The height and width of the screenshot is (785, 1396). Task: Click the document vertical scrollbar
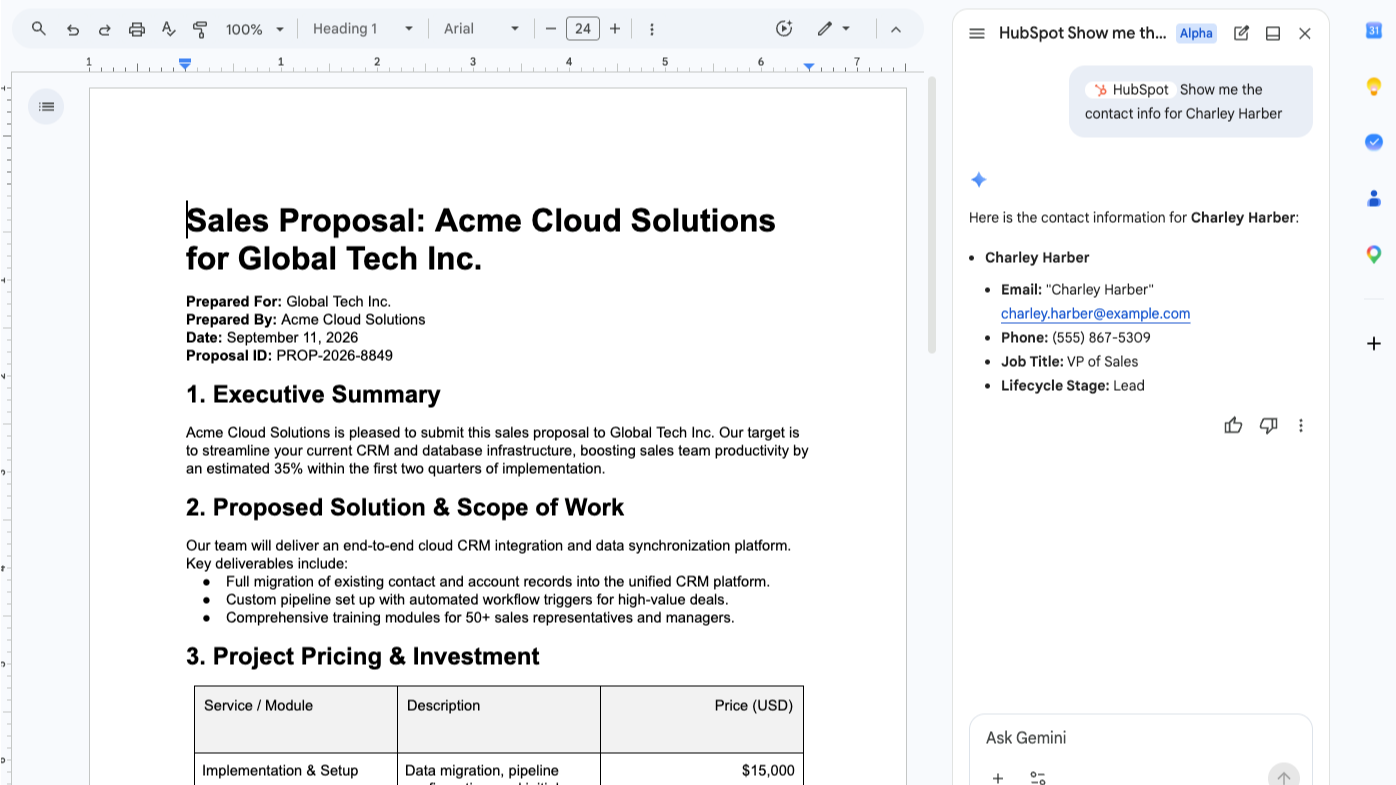(932, 215)
